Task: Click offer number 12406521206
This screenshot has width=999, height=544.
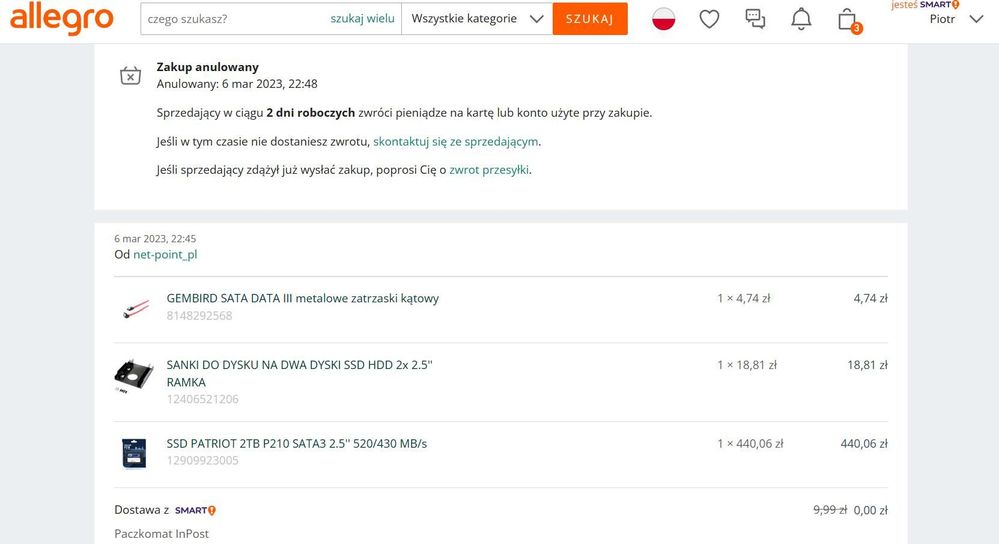Action: 203,399
